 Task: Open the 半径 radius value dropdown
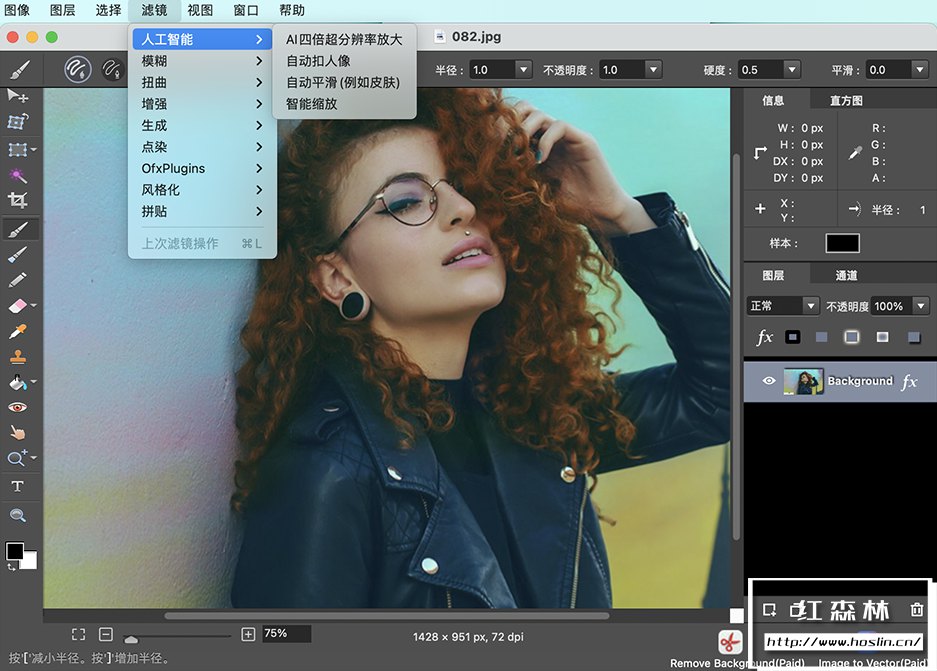[501, 70]
